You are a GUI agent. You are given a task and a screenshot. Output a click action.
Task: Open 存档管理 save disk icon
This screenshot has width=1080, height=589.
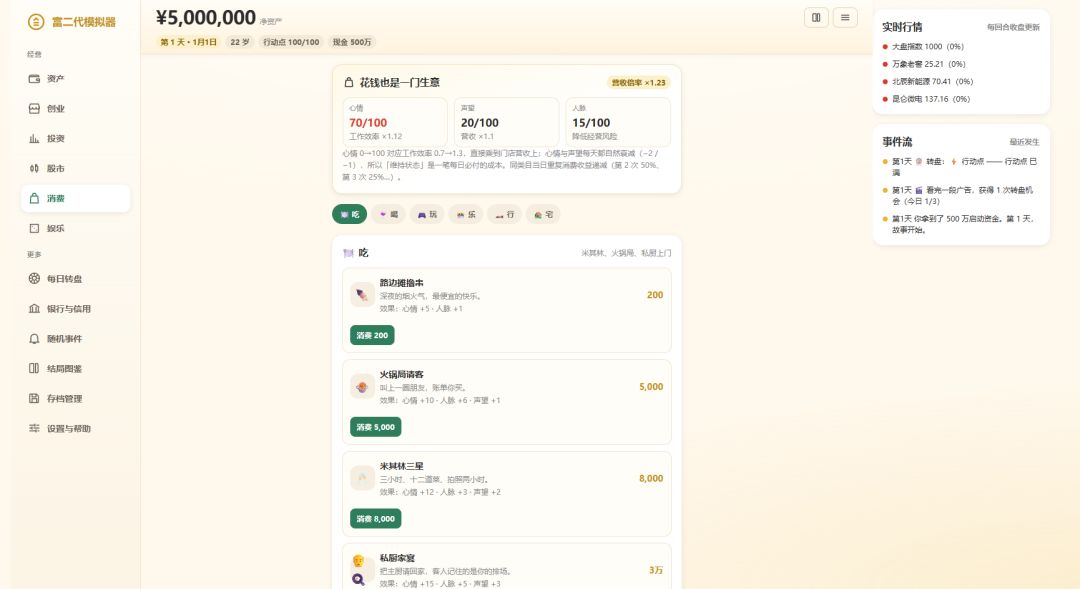tap(34, 398)
